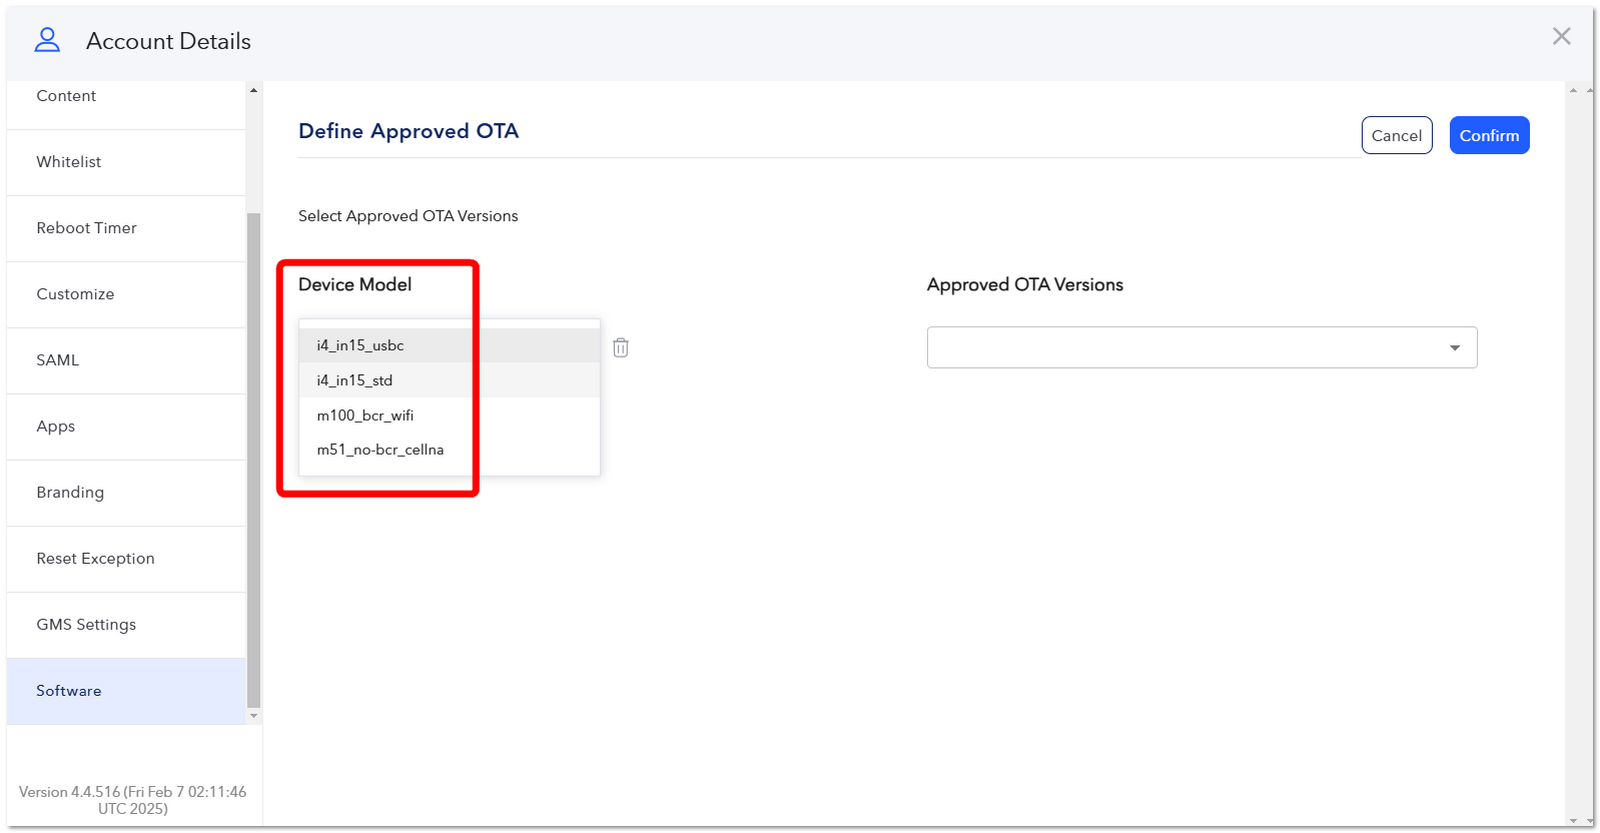Open SAML settings
The height and width of the screenshot is (833, 1600).
pos(126,360)
